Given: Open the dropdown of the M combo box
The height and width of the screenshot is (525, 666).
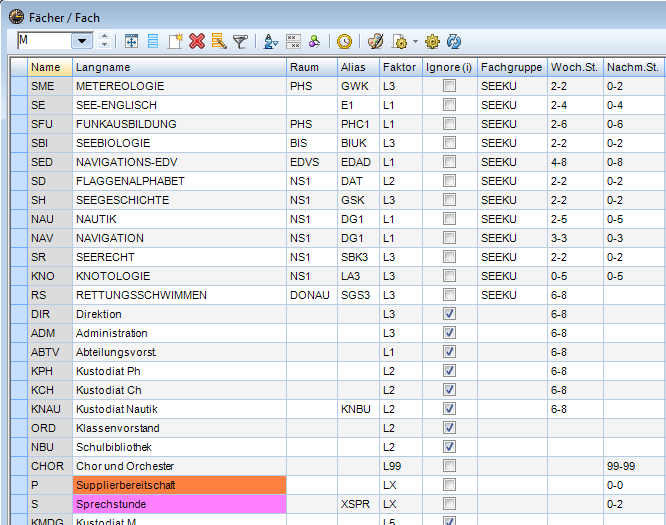Looking at the screenshot, I should [82, 41].
